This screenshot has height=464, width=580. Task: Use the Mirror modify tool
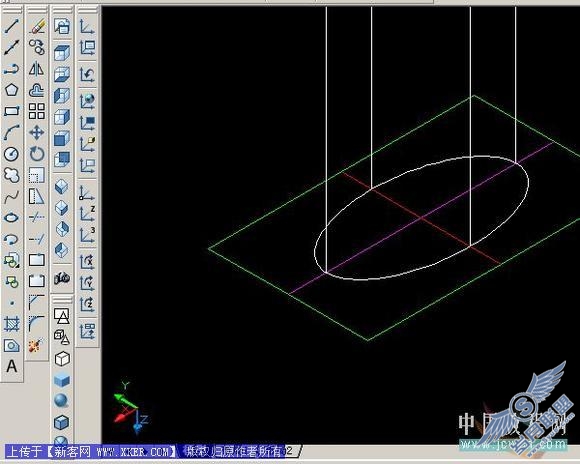click(37, 69)
